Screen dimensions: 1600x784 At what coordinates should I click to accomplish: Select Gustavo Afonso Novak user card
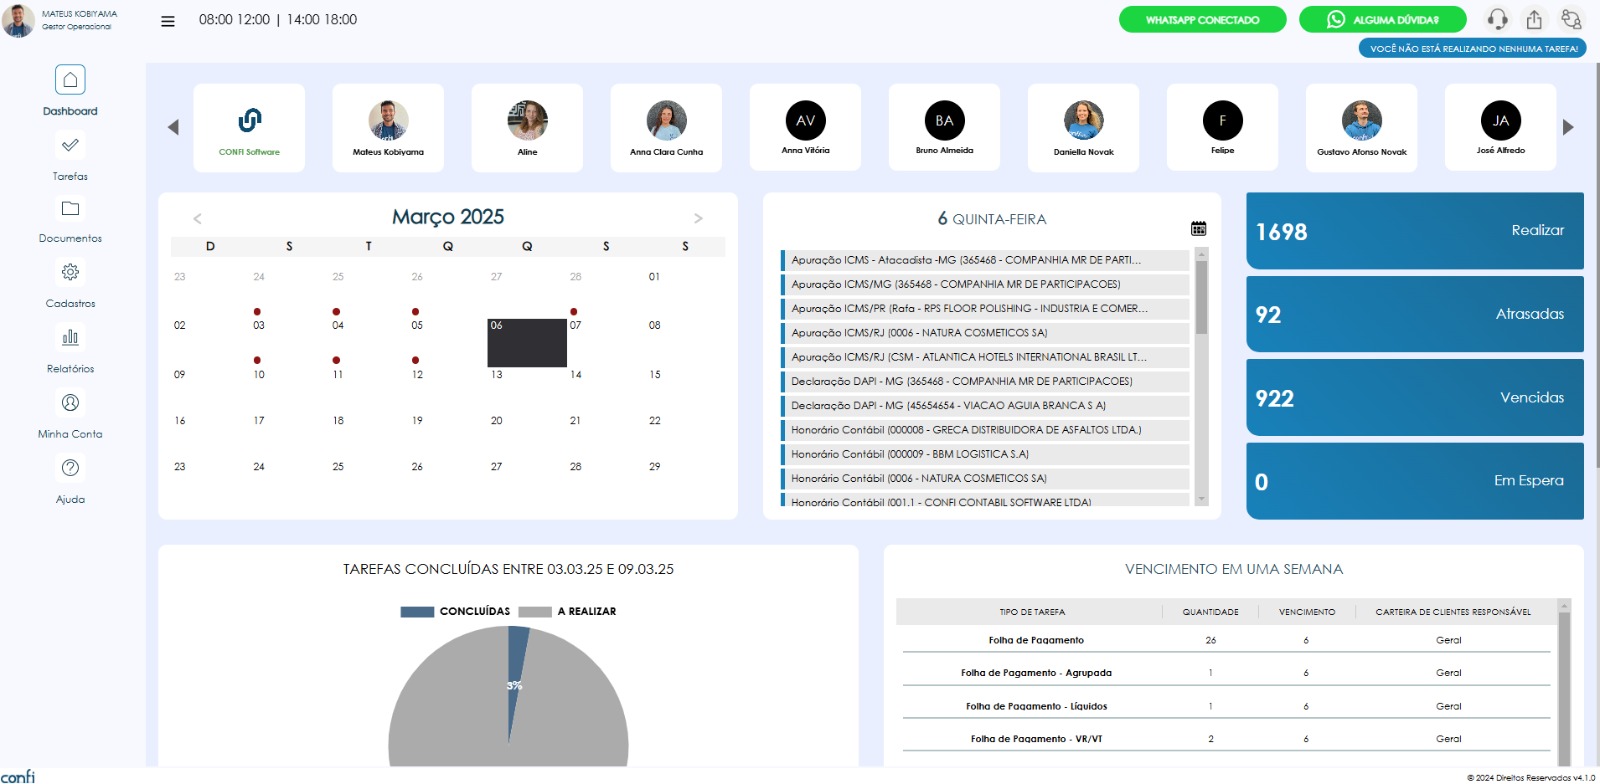coord(1361,128)
